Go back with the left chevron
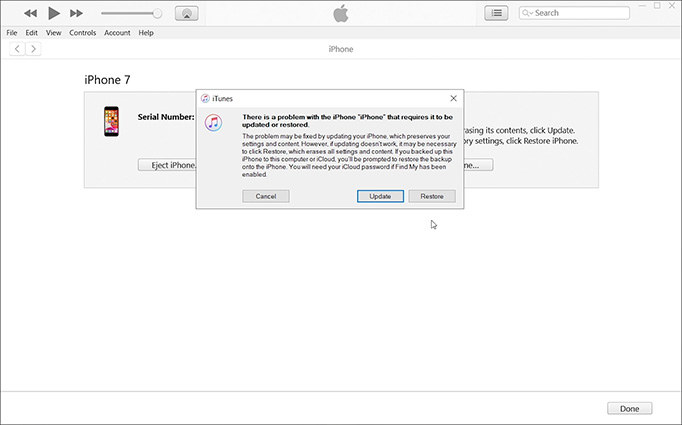The height and width of the screenshot is (425, 682). click(17, 49)
